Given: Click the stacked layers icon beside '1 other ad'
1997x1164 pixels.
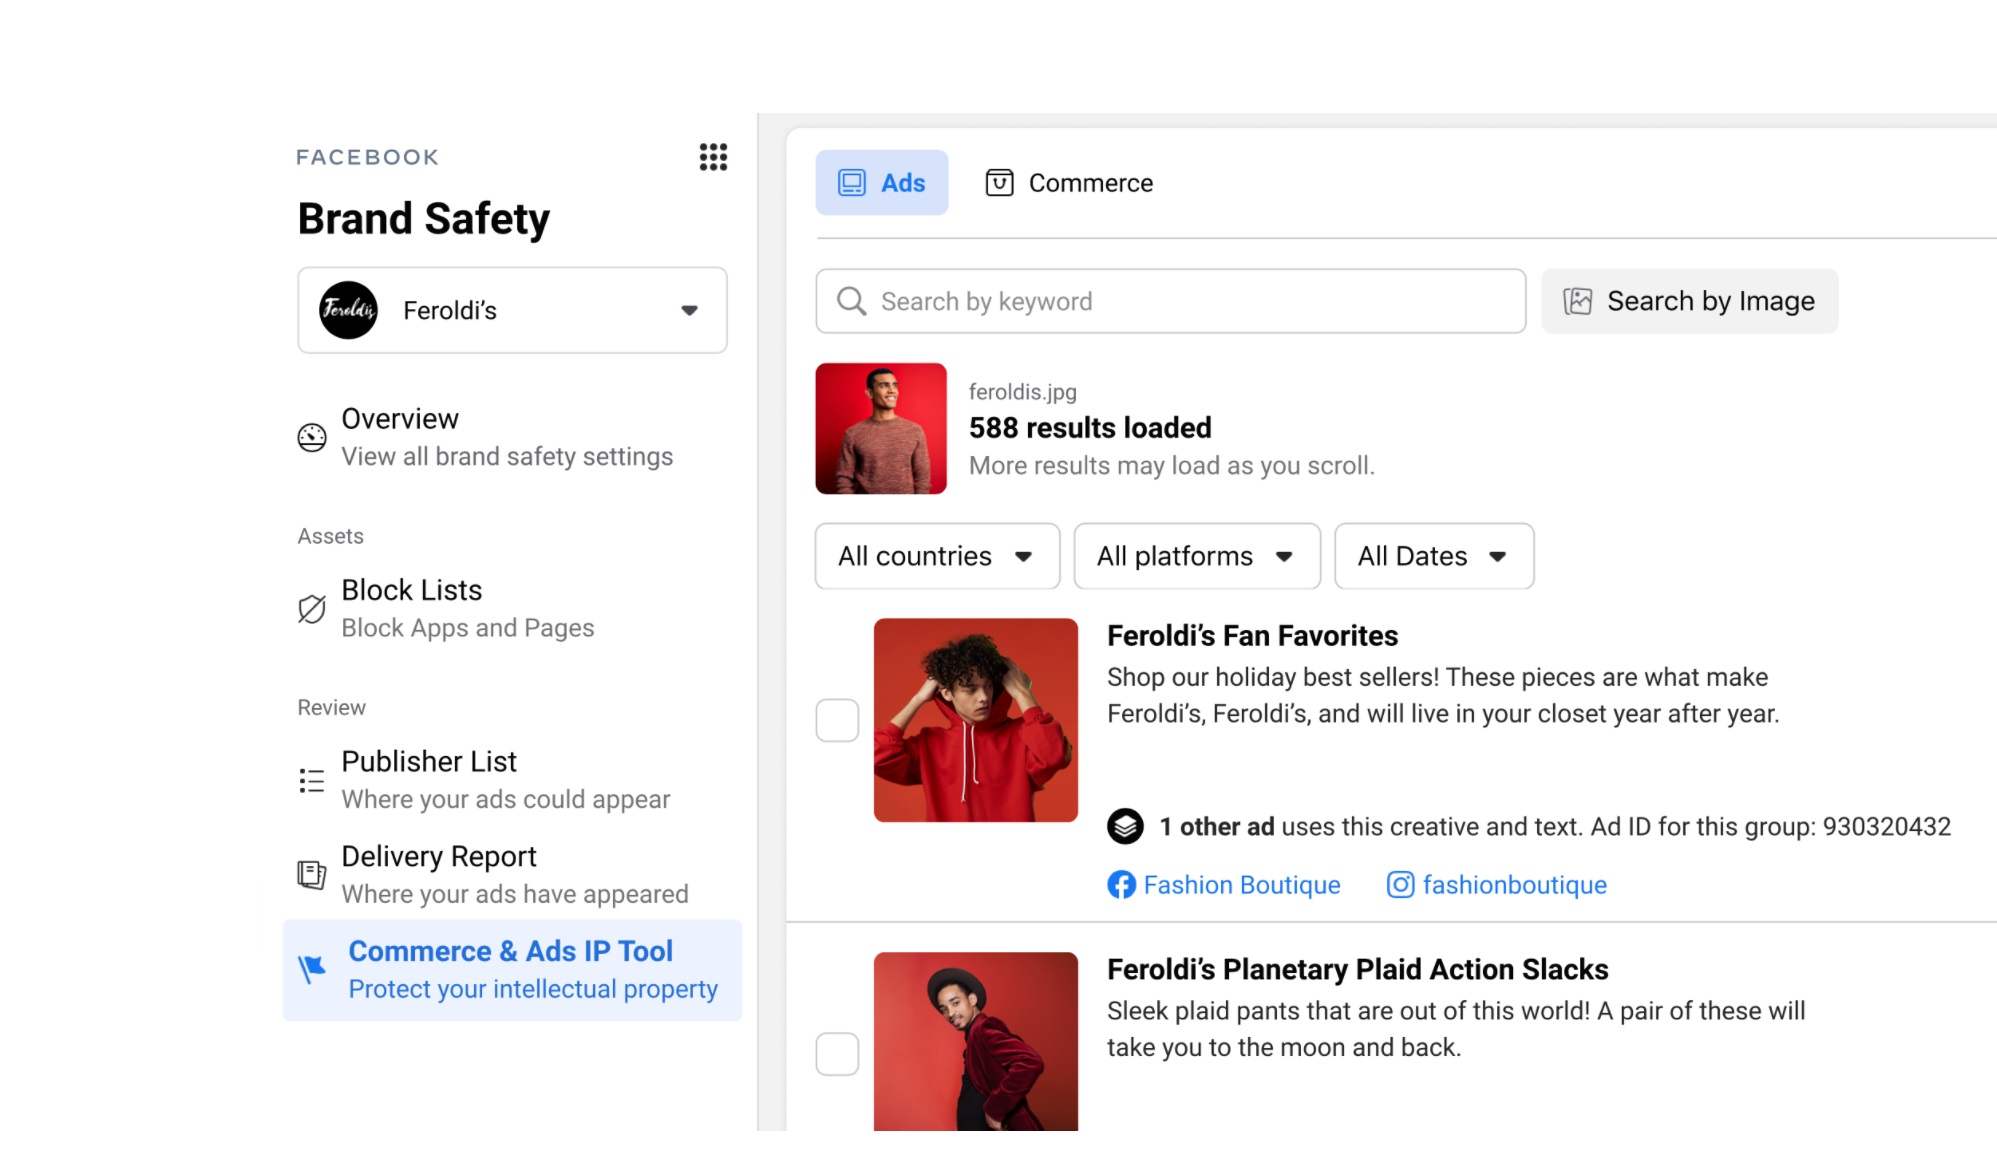Looking at the screenshot, I should coord(1125,826).
